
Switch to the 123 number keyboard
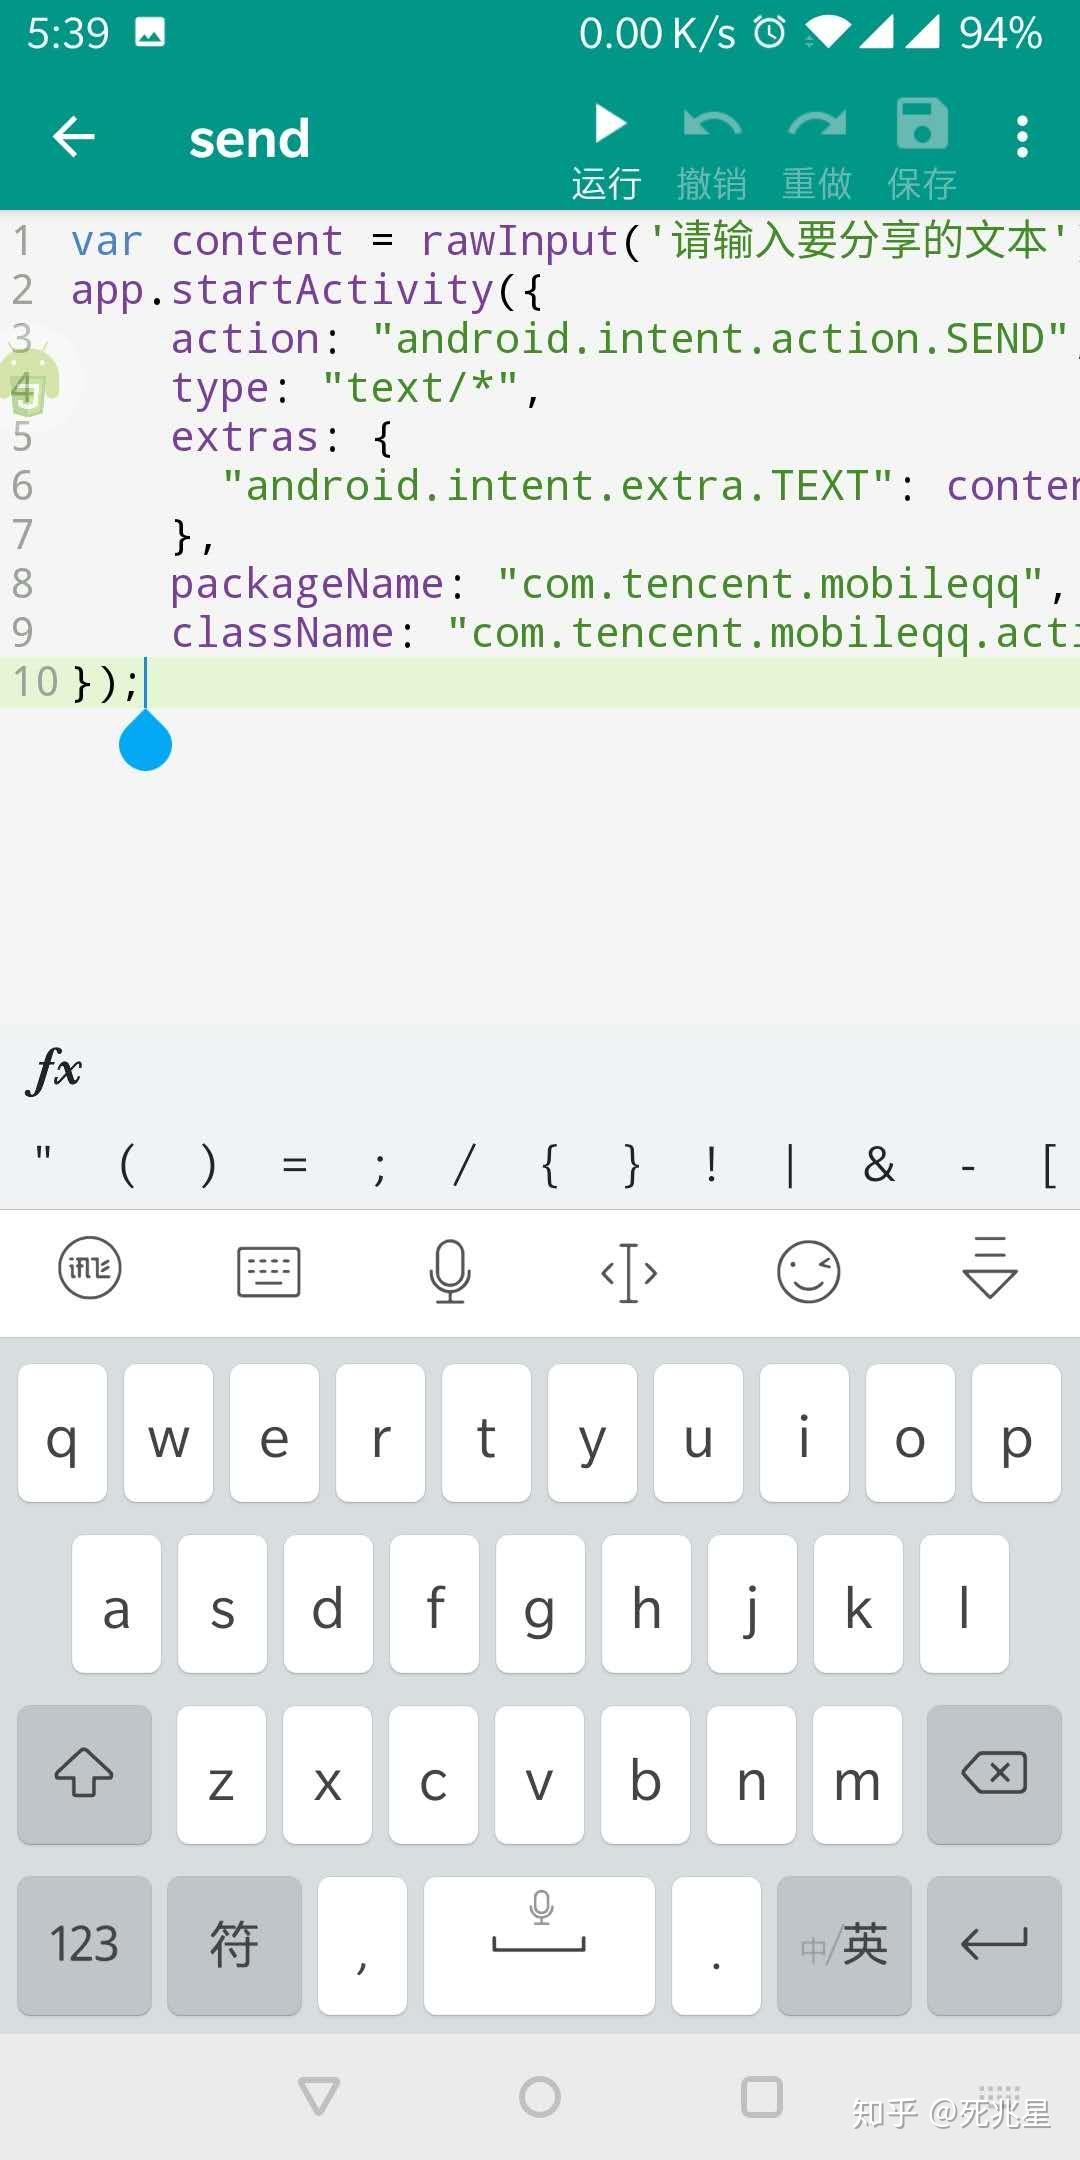pyautogui.click(x=85, y=1945)
